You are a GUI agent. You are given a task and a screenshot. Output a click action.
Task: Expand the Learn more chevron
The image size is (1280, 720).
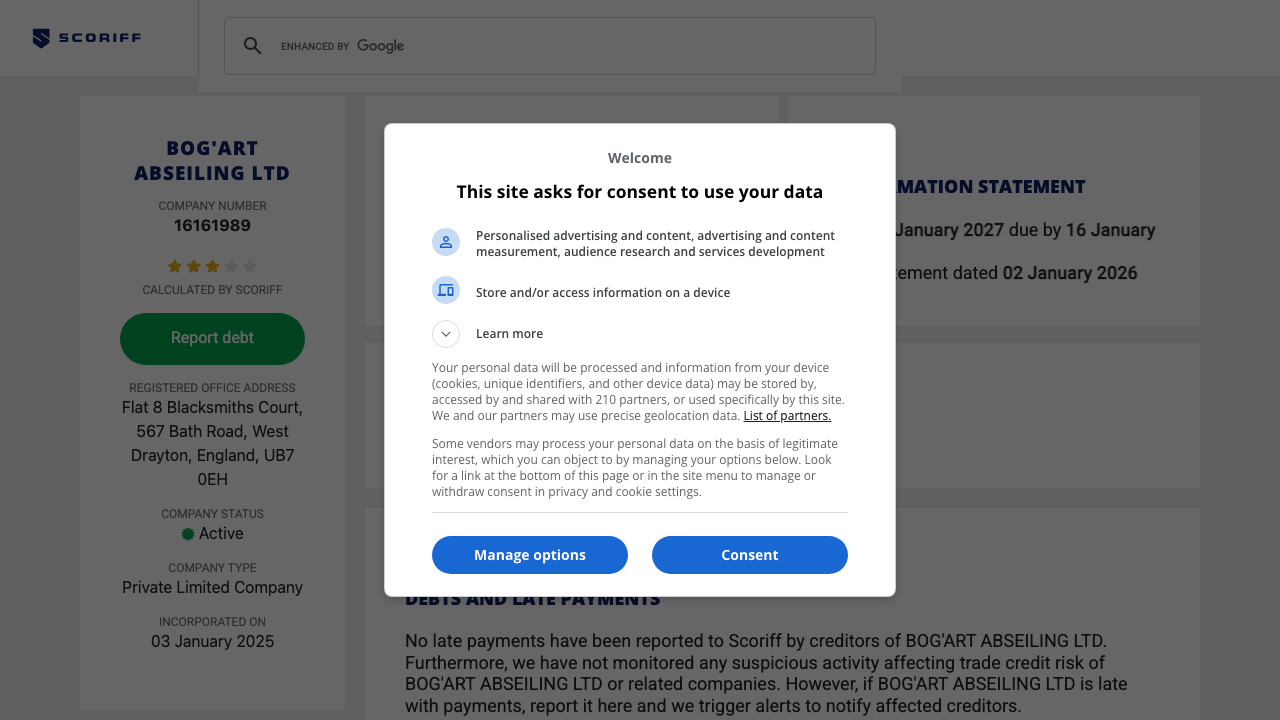coord(446,334)
